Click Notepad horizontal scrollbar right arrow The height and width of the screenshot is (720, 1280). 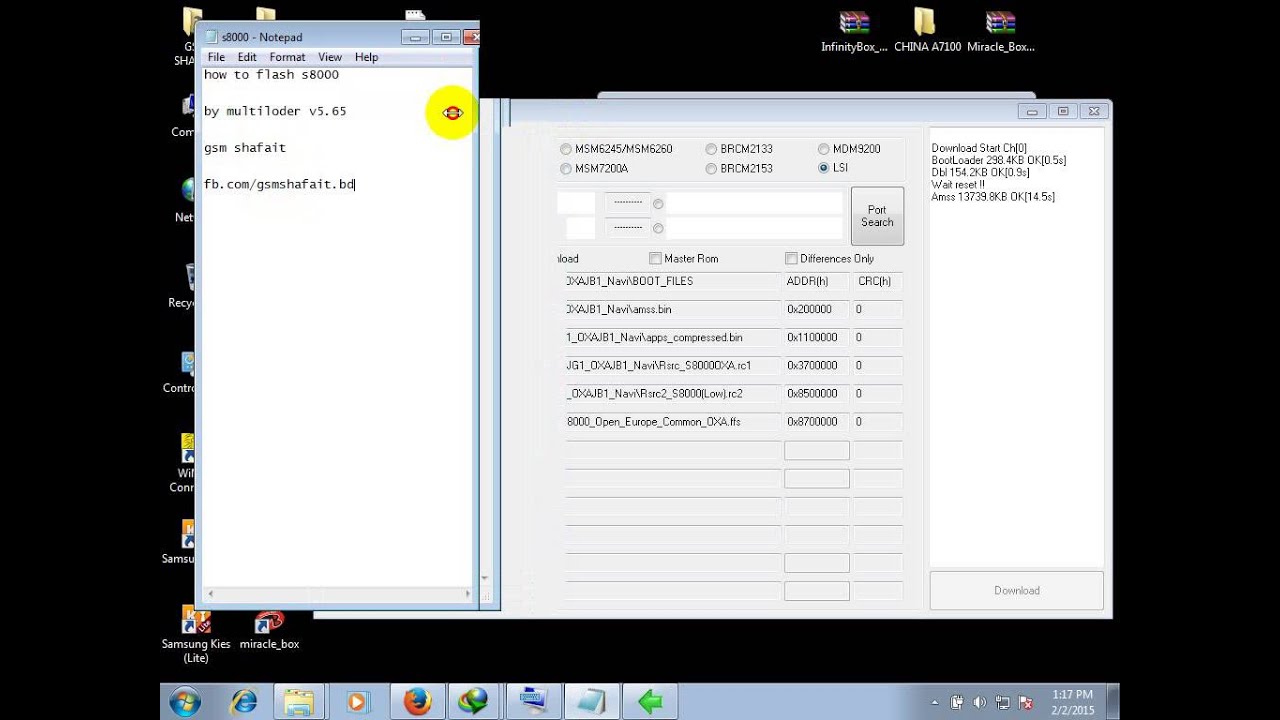467,594
